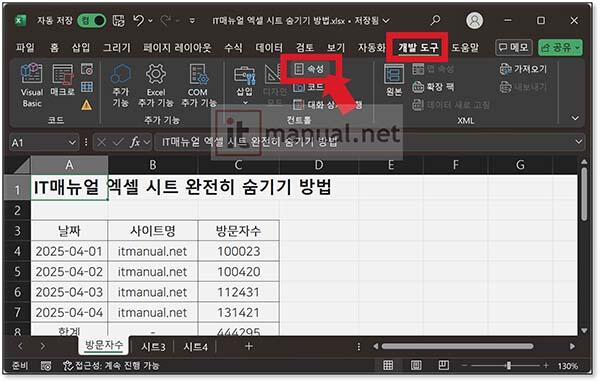
Task: Expand the formula bar
Action: click(579, 142)
